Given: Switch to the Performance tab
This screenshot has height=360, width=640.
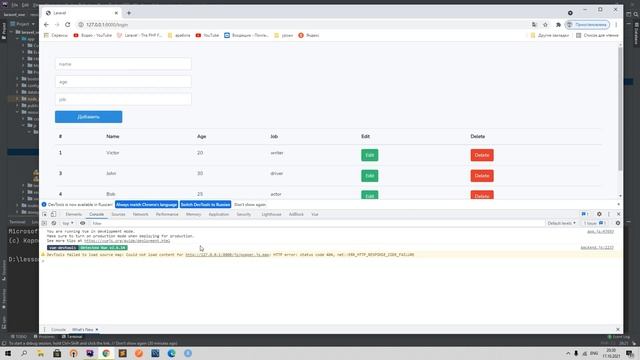Looking at the screenshot, I should [167, 214].
